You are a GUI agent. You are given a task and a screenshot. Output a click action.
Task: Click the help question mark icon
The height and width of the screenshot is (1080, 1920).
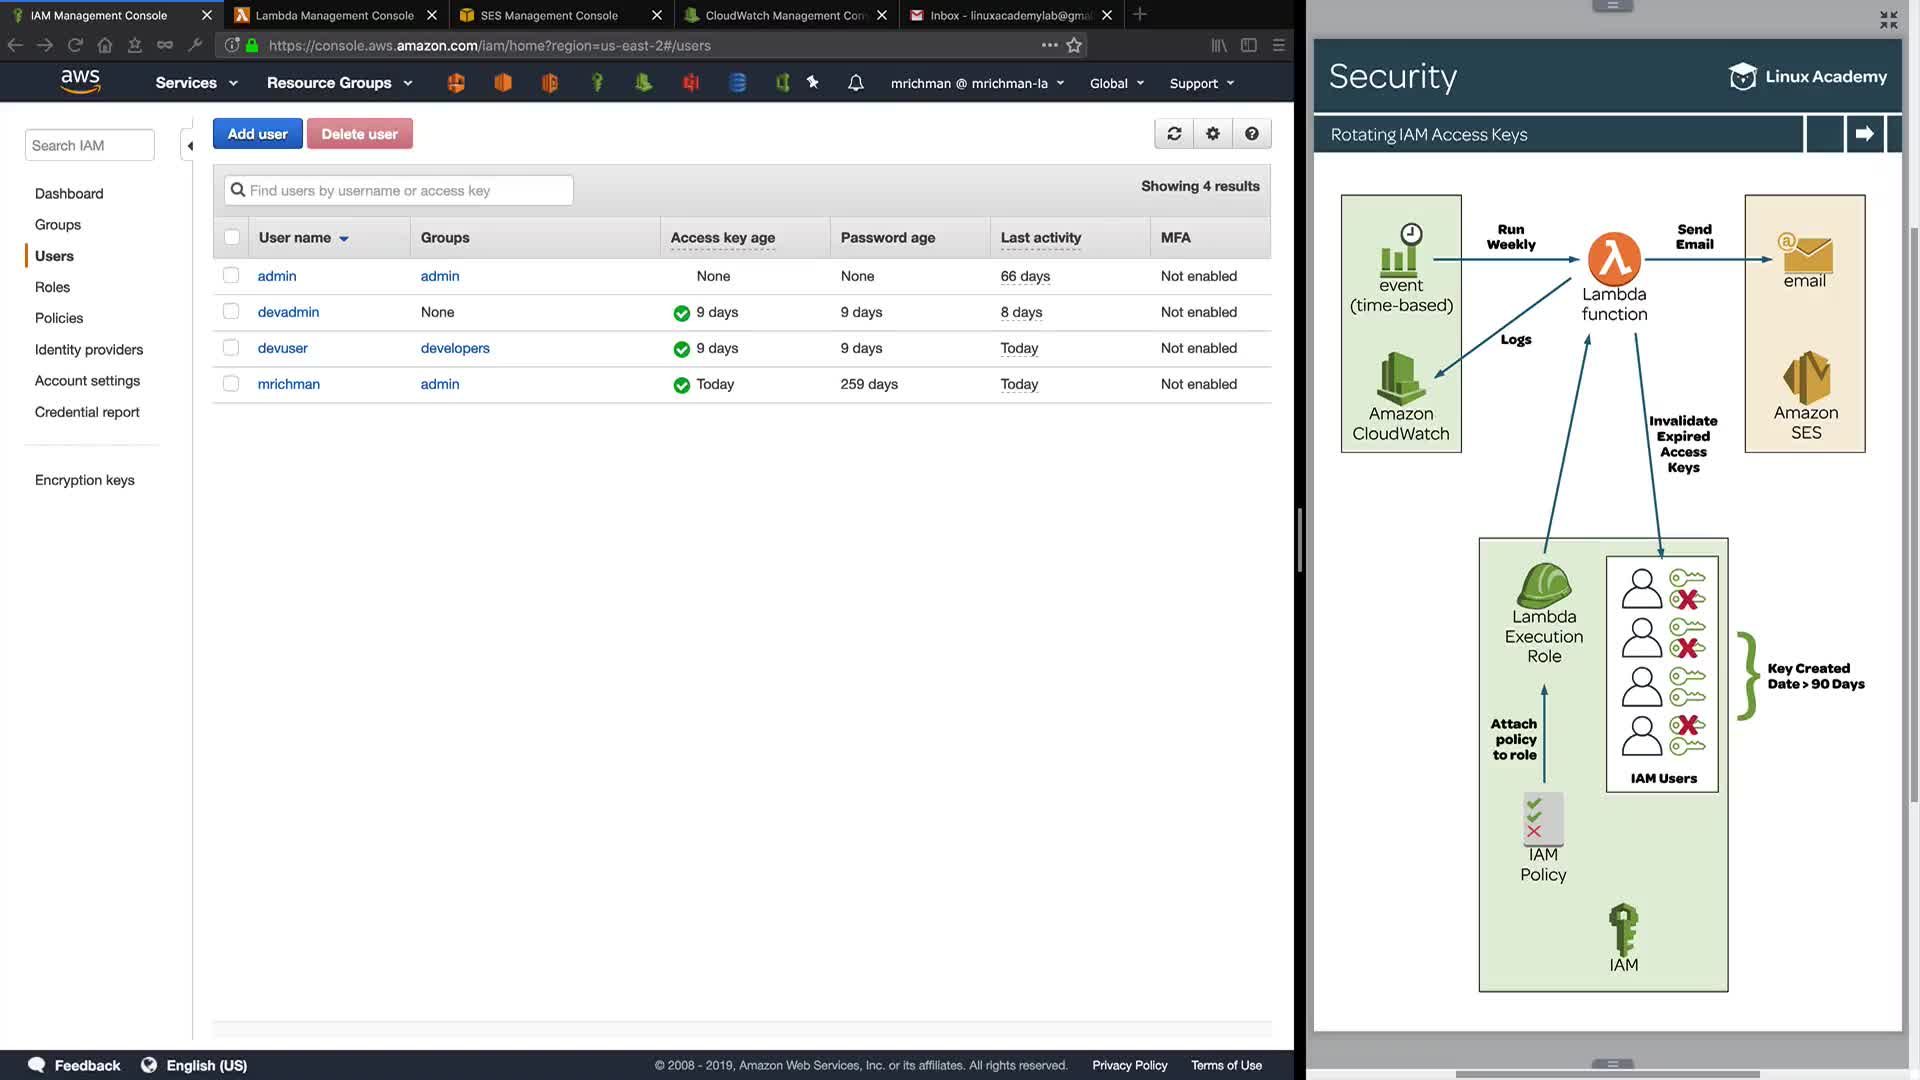click(1251, 134)
